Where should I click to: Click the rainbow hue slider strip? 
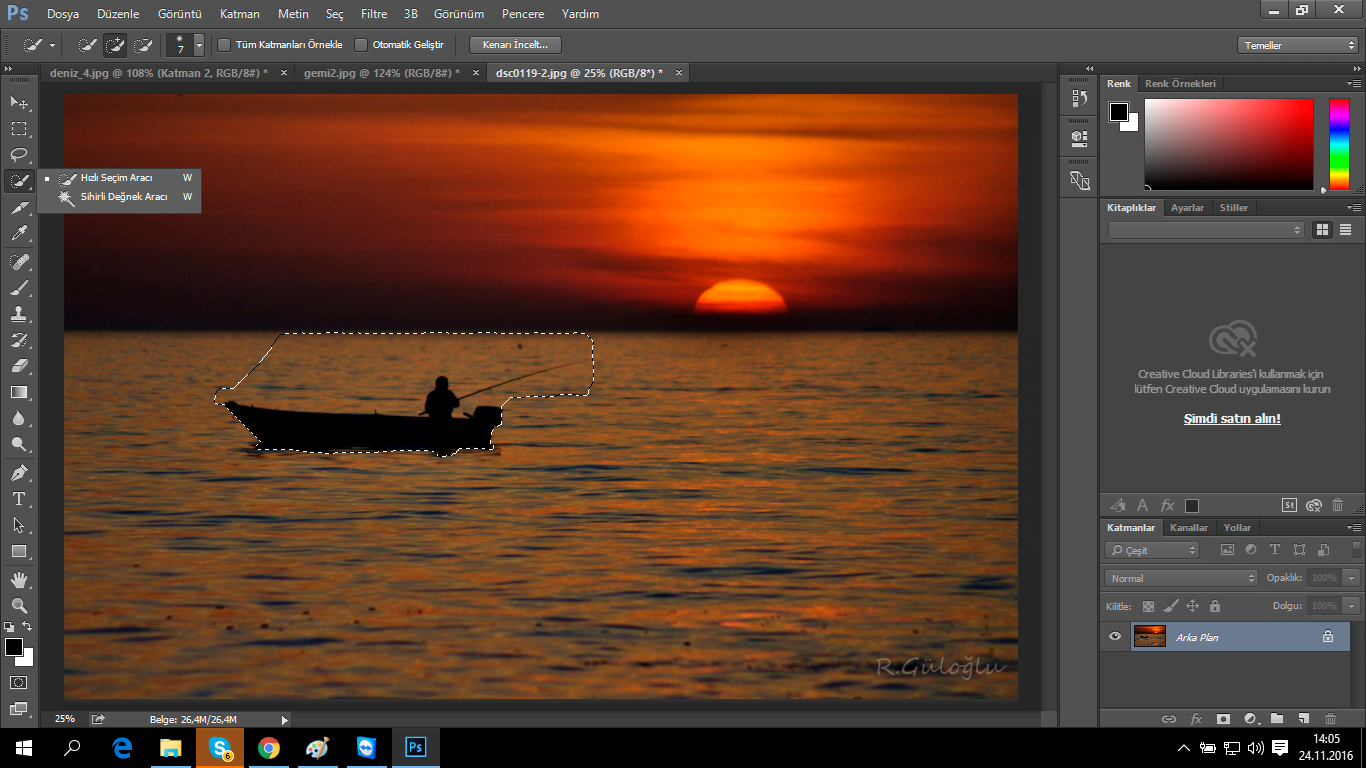[1338, 144]
